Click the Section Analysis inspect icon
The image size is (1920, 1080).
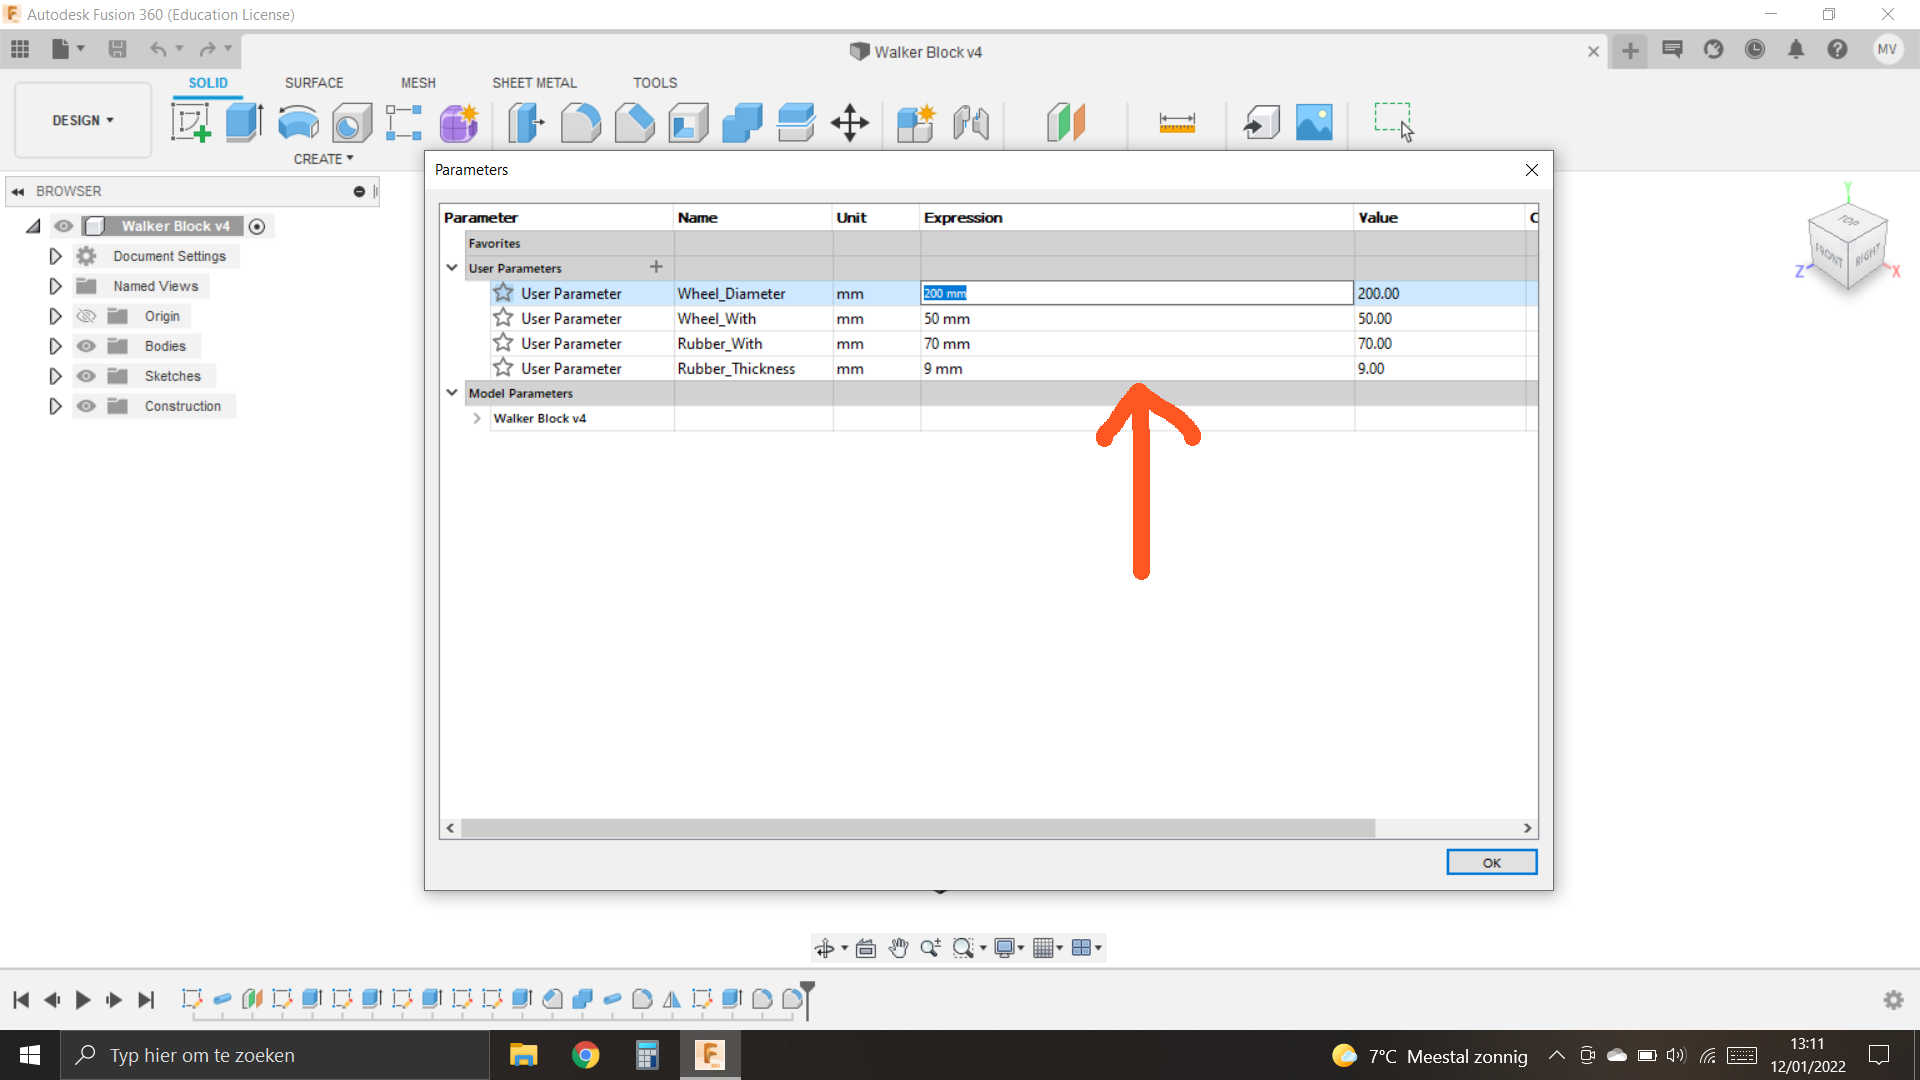(1065, 123)
